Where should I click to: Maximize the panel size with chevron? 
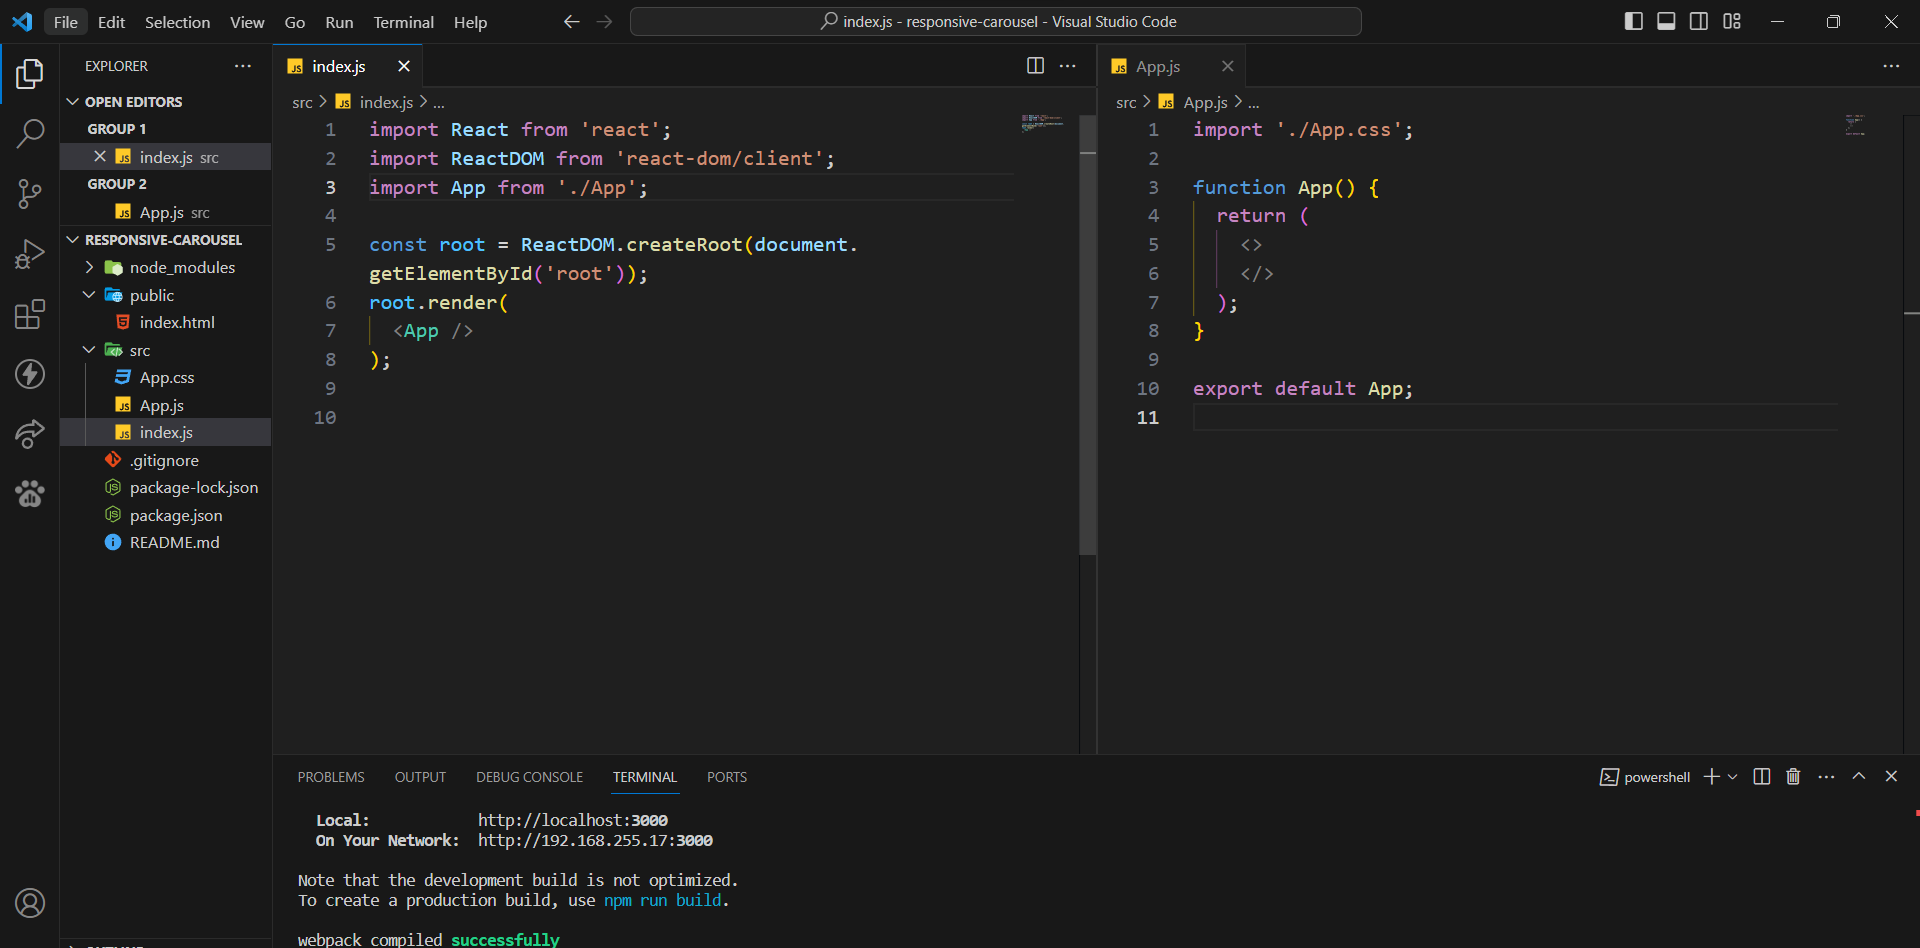[1859, 777]
